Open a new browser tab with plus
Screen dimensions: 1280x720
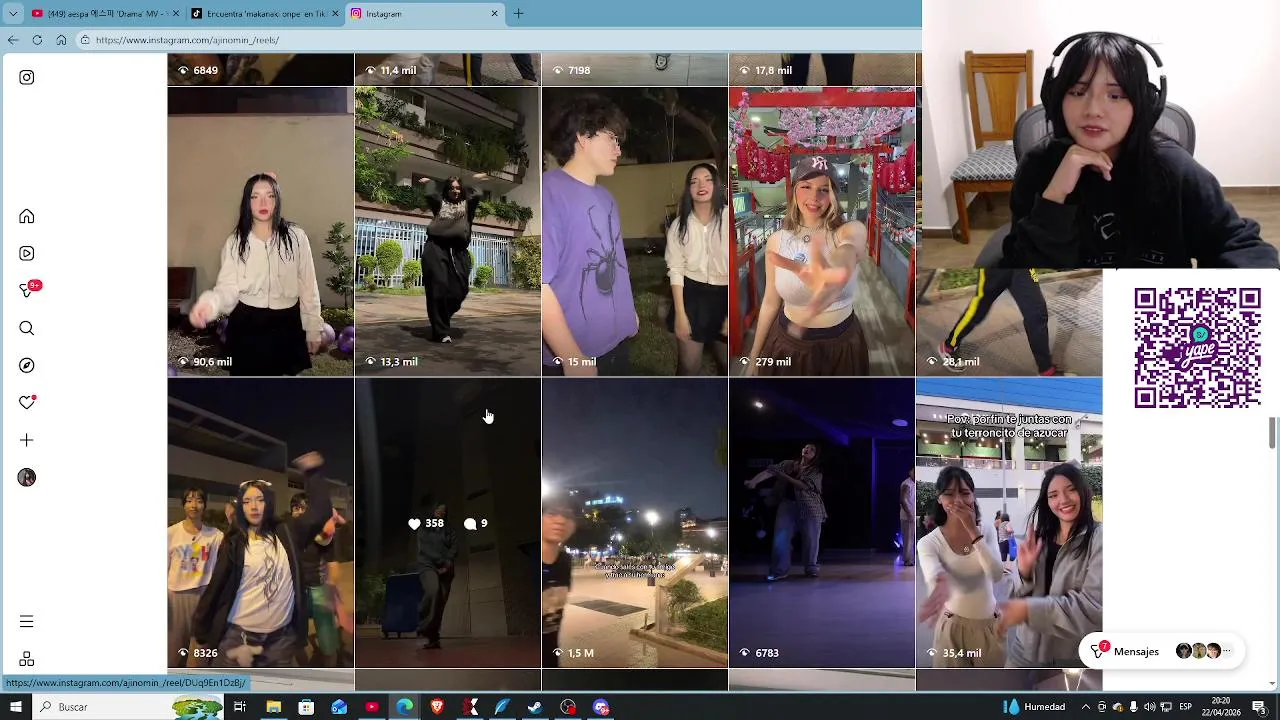point(518,14)
